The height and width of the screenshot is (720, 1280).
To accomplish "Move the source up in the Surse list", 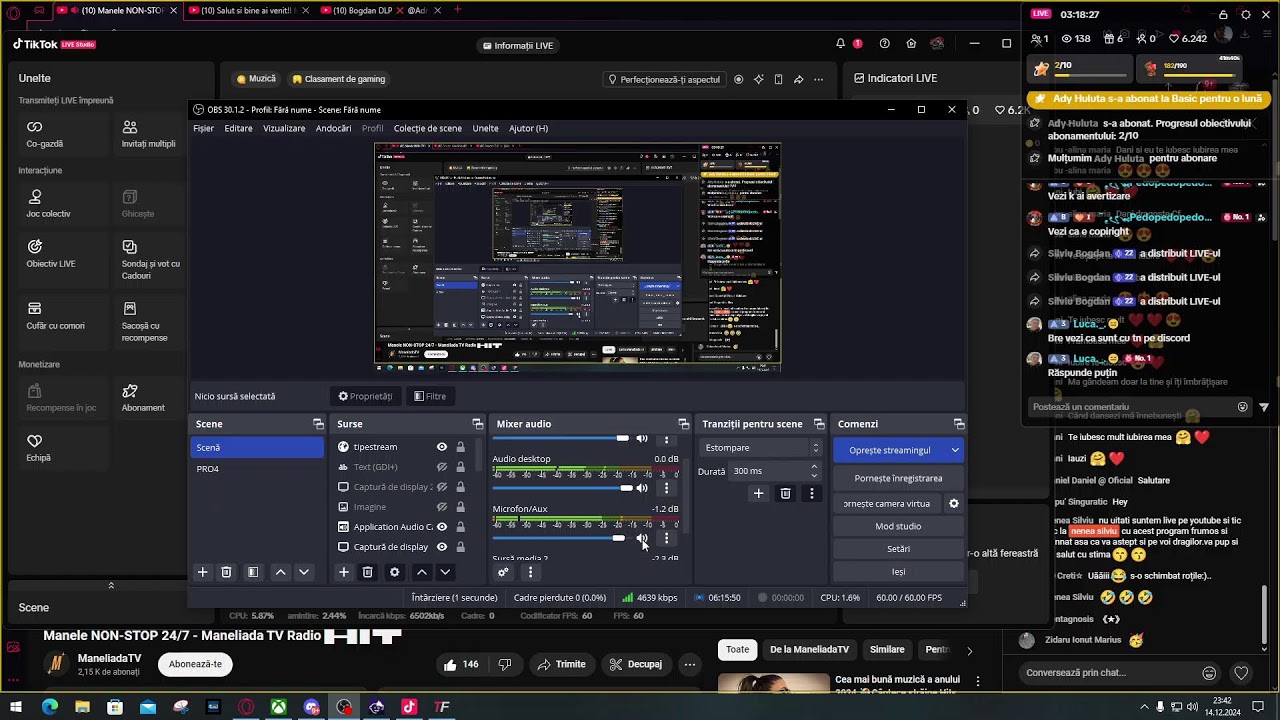I will point(421,572).
